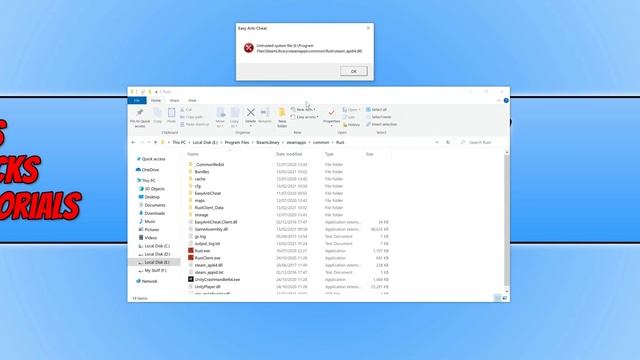Click the New folder icon
The height and width of the screenshot is (360, 640).
pyautogui.click(x=282, y=113)
